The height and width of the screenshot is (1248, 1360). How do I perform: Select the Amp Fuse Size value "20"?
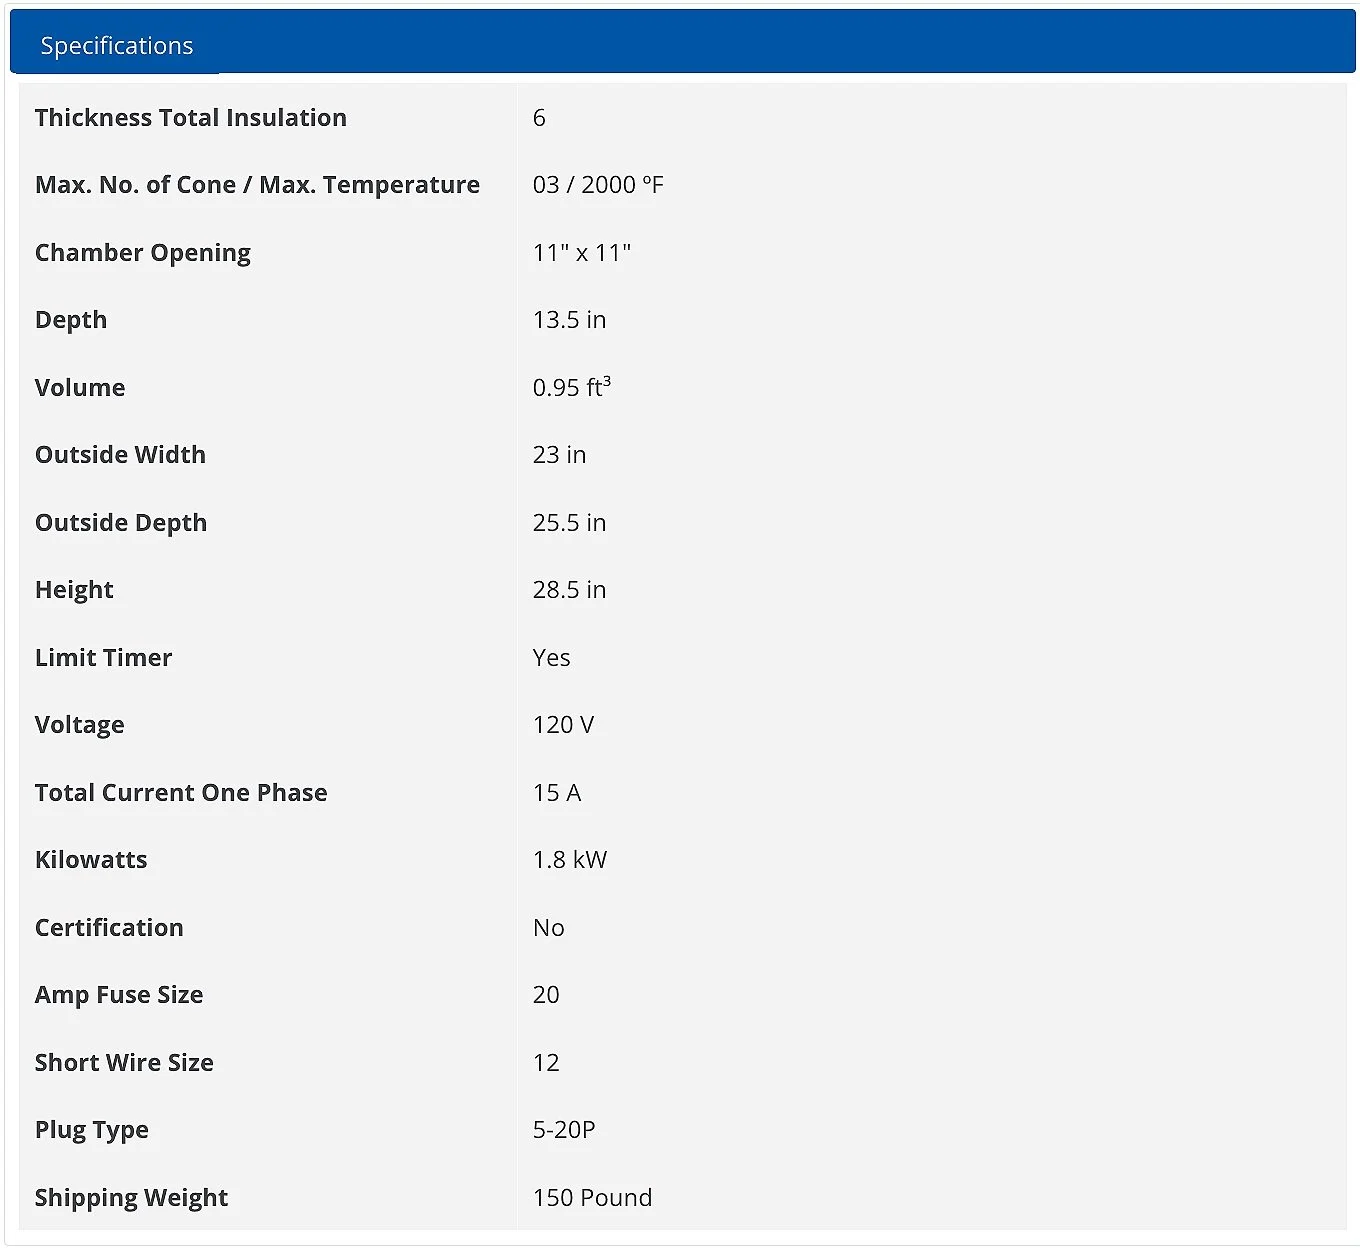[546, 995]
